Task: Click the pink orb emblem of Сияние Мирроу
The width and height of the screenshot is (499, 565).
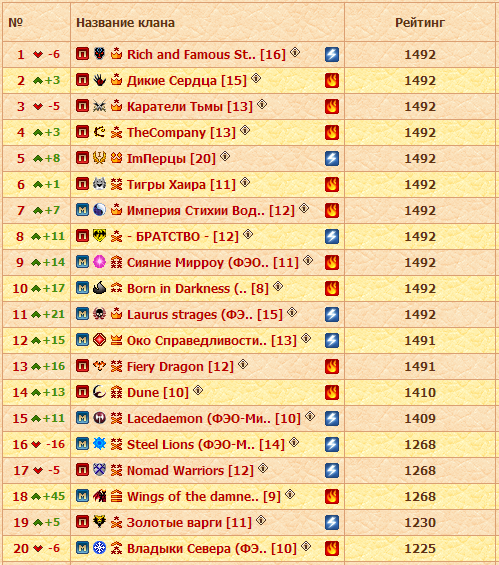Action: point(99,262)
